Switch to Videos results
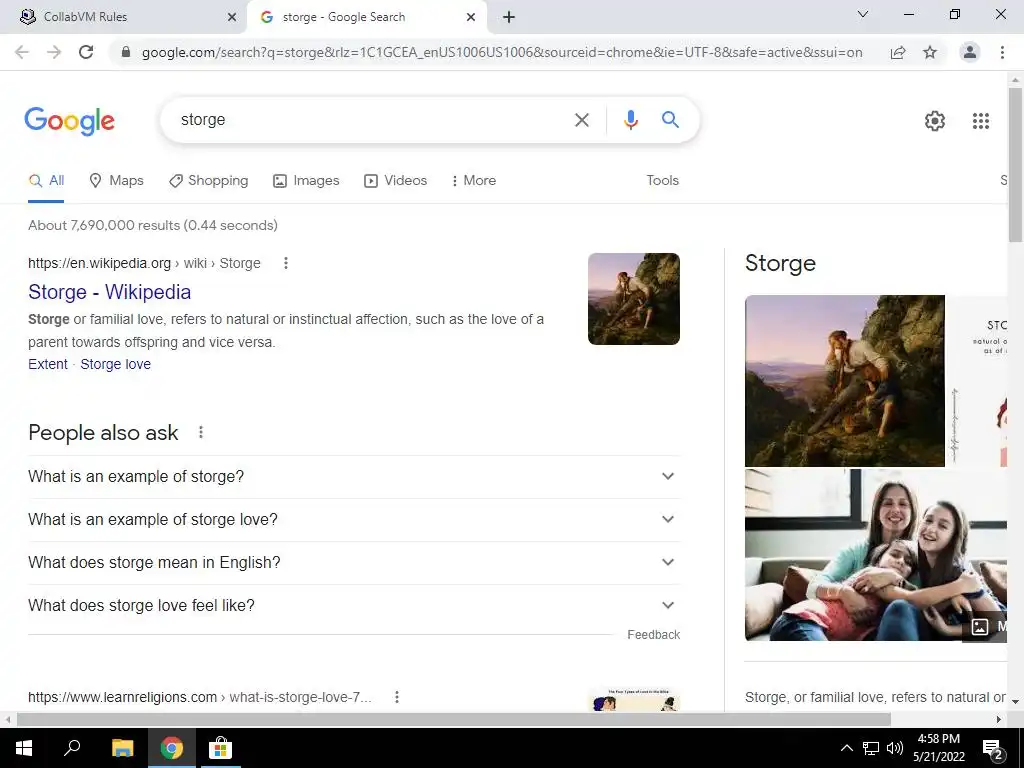This screenshot has width=1024, height=768. [396, 181]
